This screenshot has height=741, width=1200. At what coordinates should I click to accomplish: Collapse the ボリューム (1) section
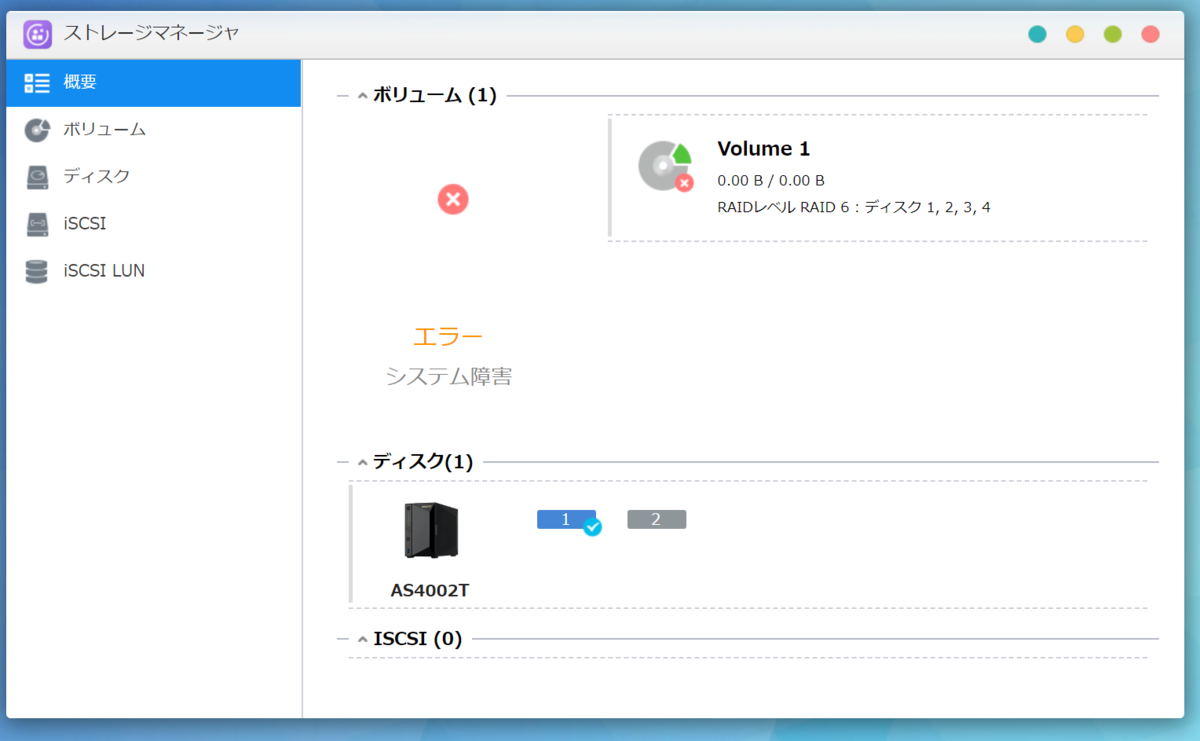pyautogui.click(x=361, y=95)
